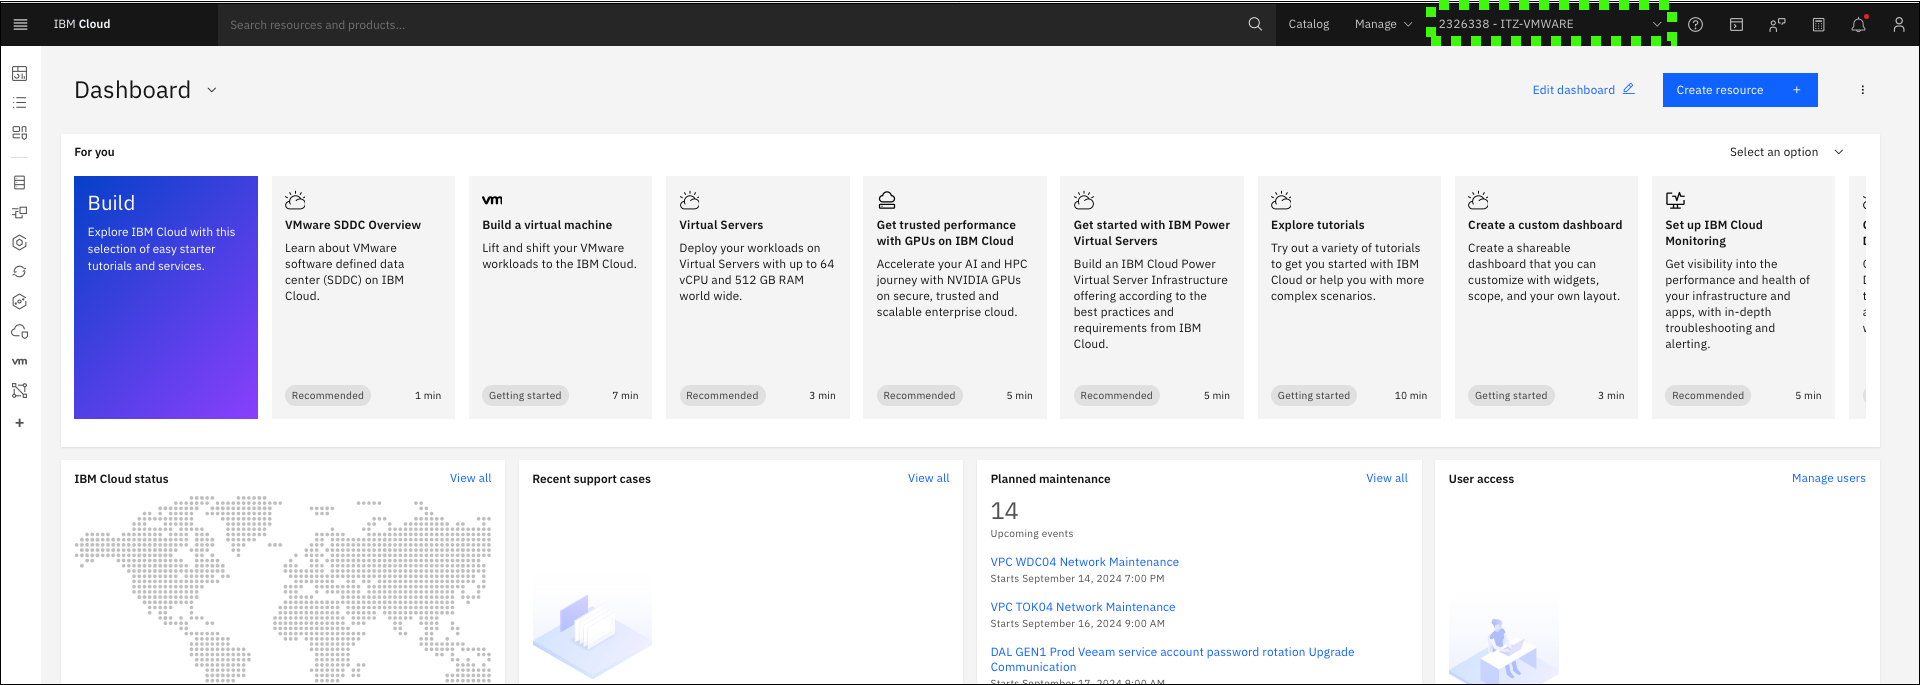1920x685 pixels.
Task: Click Manage users link
Action: pos(1829,478)
